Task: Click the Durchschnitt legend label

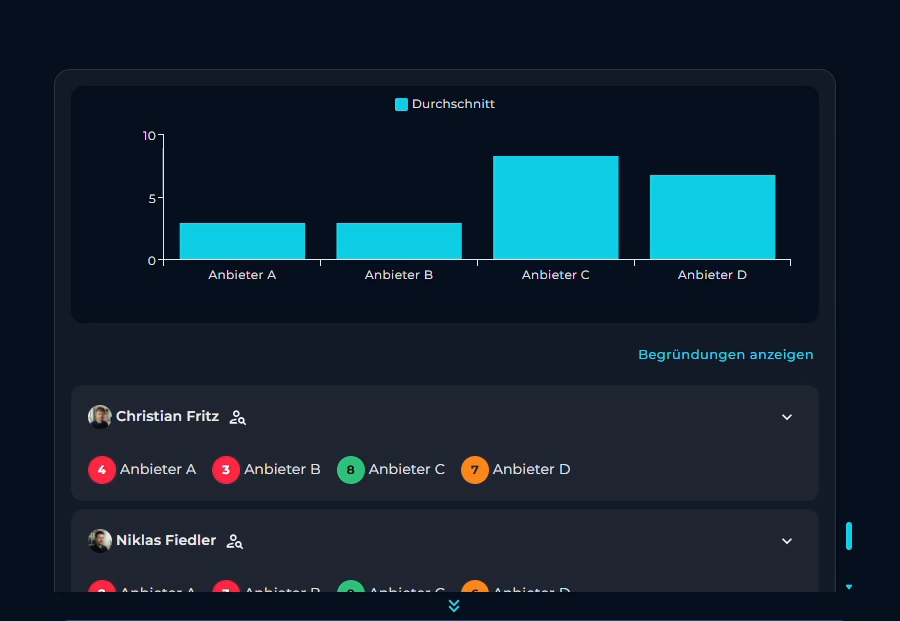Action: (x=453, y=104)
